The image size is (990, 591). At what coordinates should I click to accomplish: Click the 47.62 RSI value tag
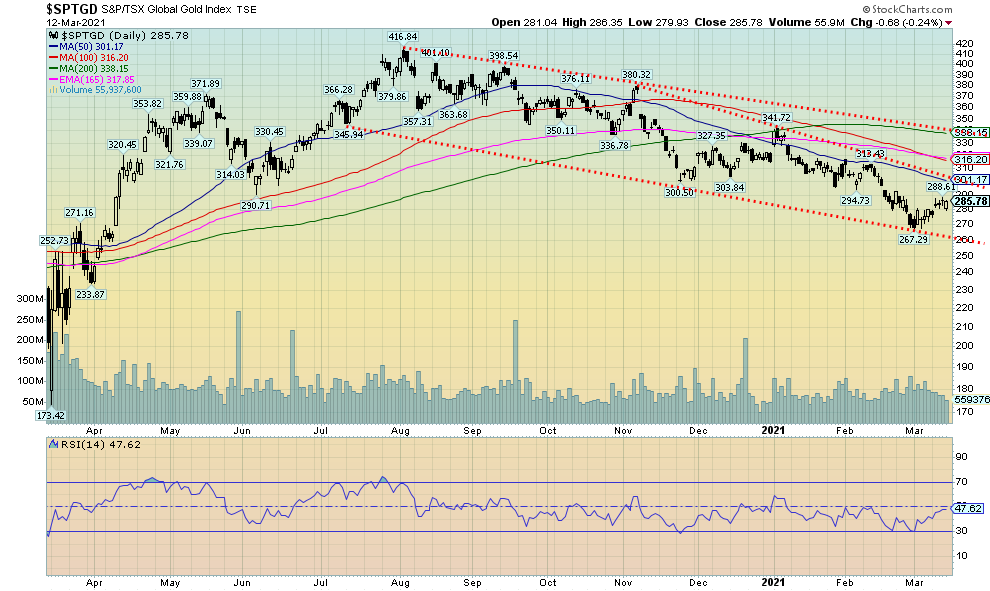[966, 507]
